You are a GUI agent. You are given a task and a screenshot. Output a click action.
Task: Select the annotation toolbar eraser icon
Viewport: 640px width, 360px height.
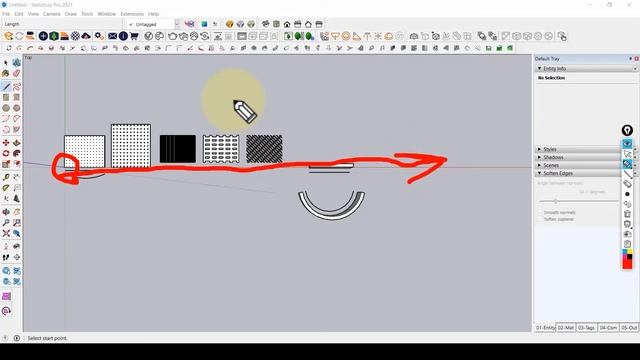click(627, 184)
